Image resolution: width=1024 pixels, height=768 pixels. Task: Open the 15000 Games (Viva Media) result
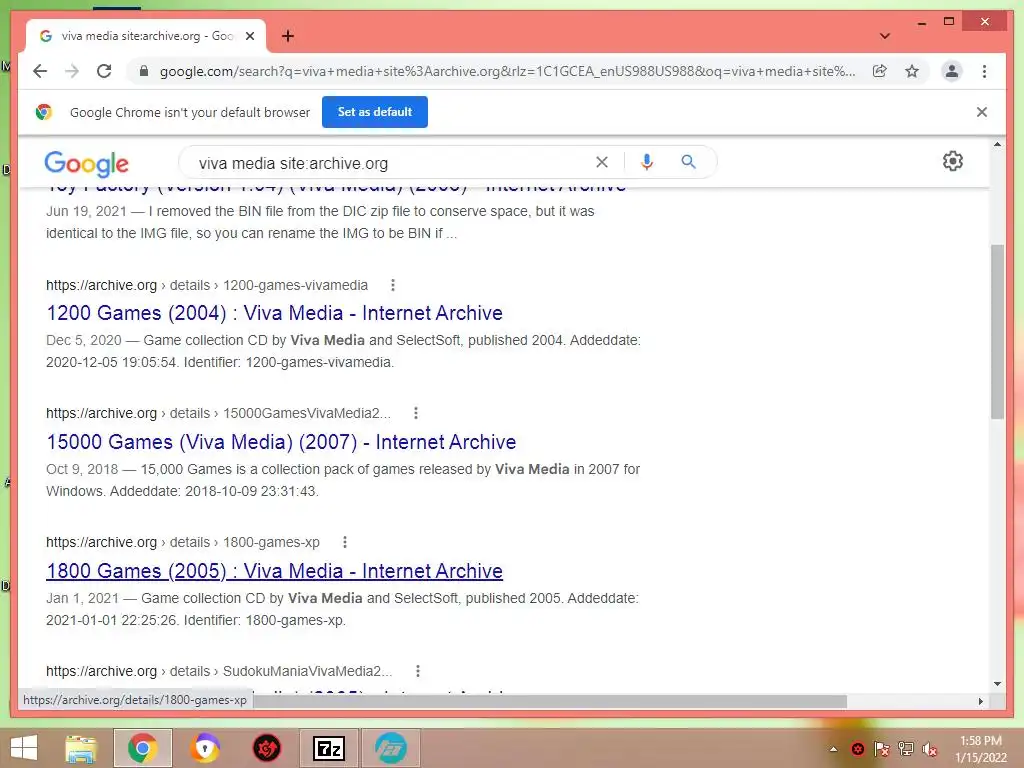[281, 442]
